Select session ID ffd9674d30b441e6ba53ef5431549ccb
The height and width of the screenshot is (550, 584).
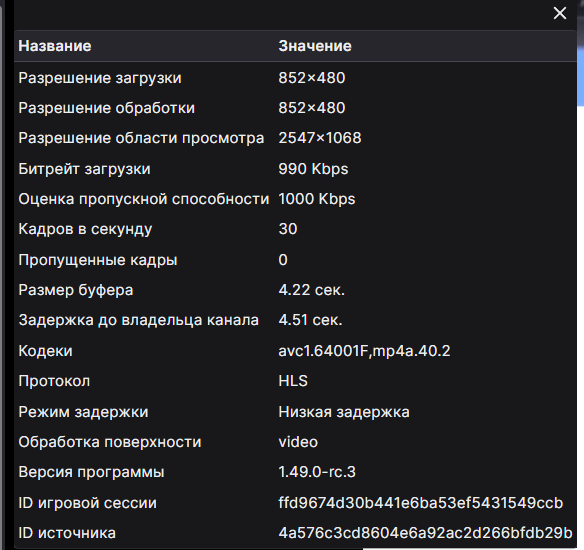coord(421,503)
